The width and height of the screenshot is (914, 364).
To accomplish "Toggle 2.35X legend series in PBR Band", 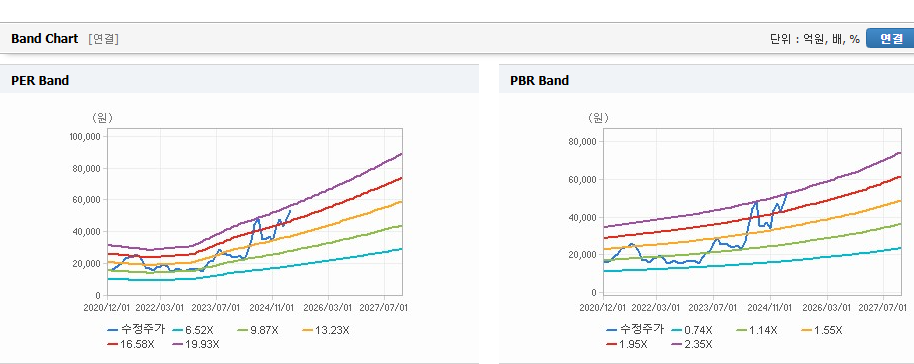I will click(x=692, y=344).
